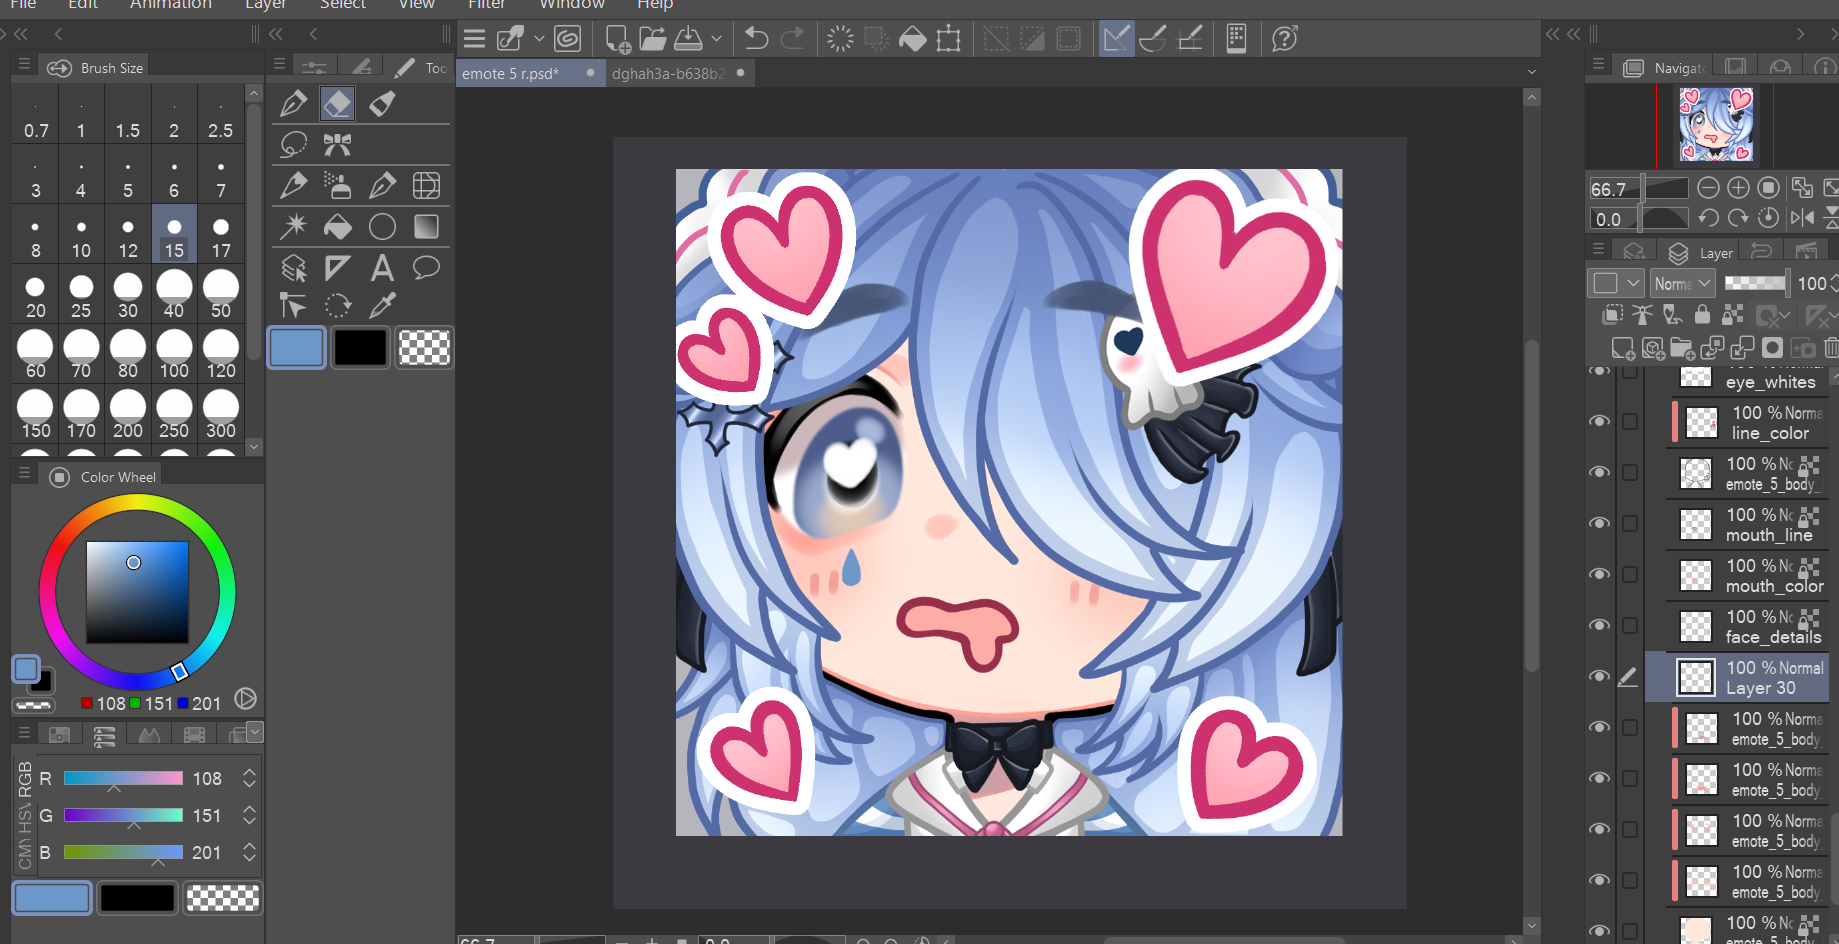The width and height of the screenshot is (1839, 944).
Task: Pick the Eyedropper tool
Action: coord(382,305)
